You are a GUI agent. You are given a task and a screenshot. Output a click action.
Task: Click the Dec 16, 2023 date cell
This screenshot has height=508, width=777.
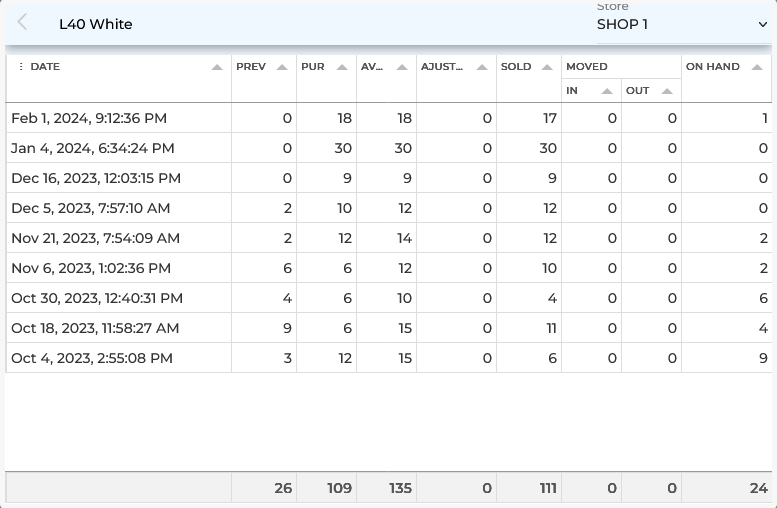95,178
